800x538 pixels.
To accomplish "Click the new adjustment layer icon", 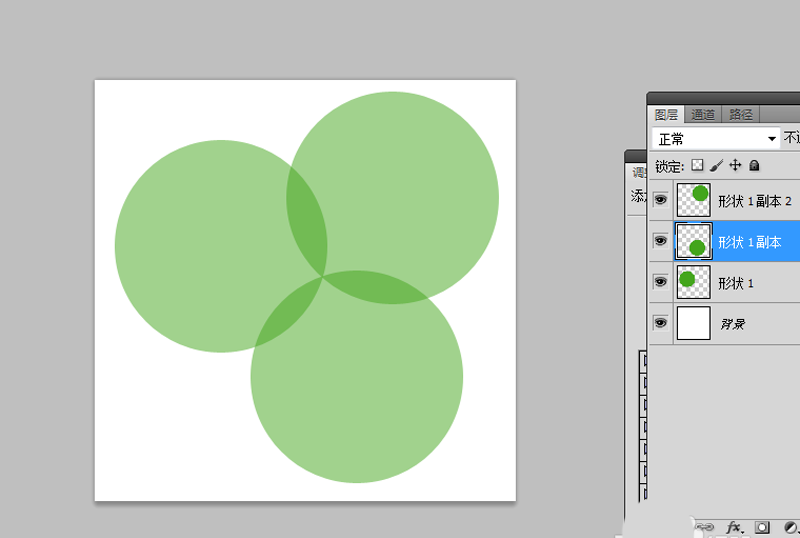I will click(x=790, y=526).
